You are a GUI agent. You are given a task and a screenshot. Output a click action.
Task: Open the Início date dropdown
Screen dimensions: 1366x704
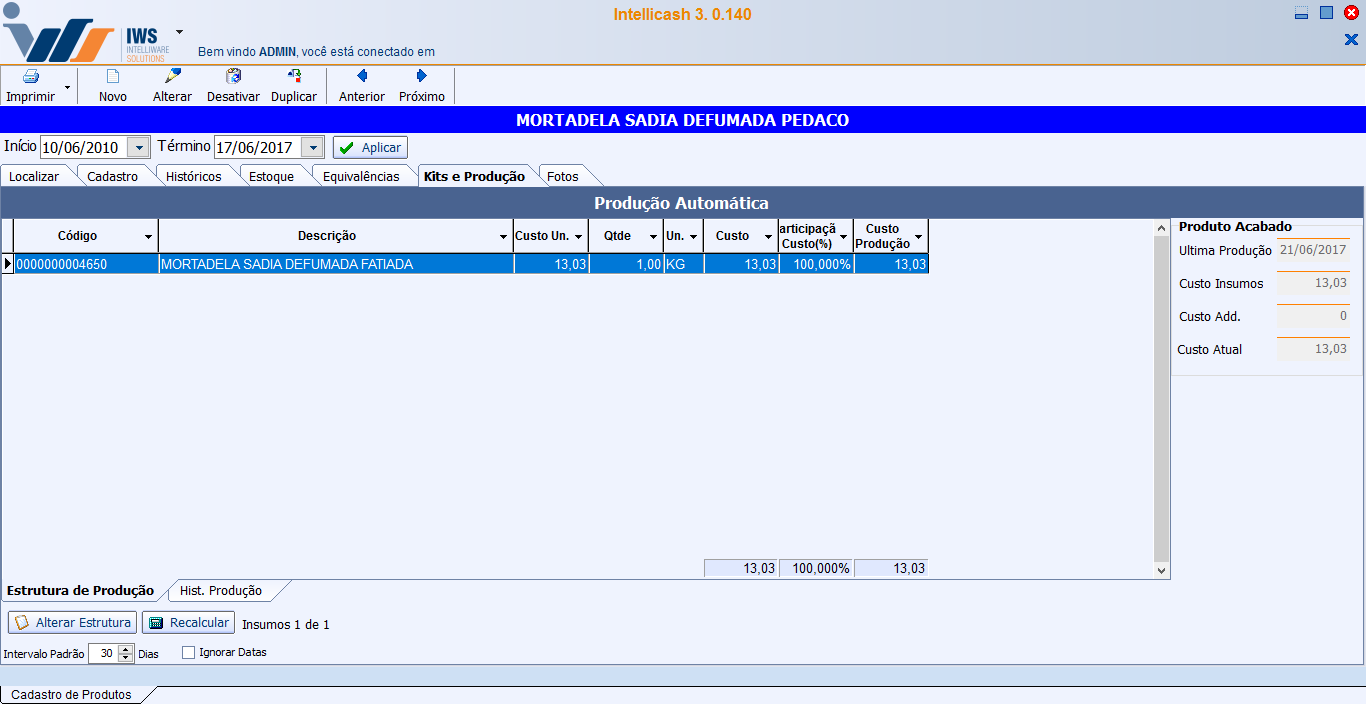(139, 147)
